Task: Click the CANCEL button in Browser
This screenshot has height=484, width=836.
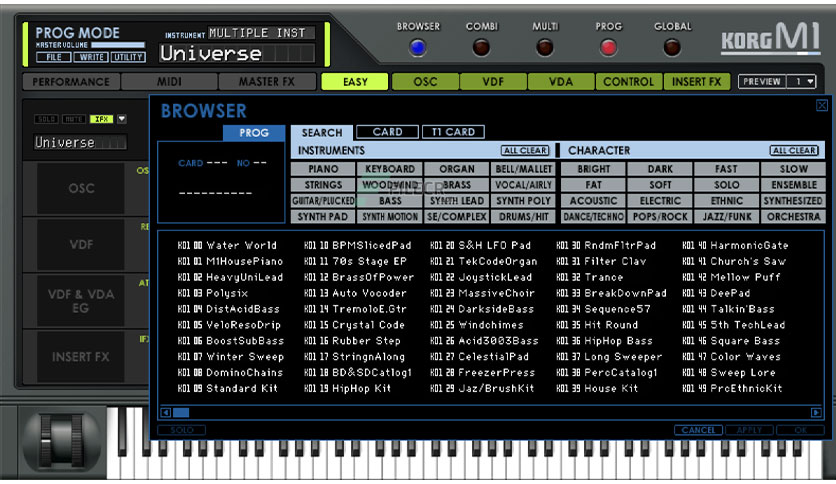Action: click(698, 430)
